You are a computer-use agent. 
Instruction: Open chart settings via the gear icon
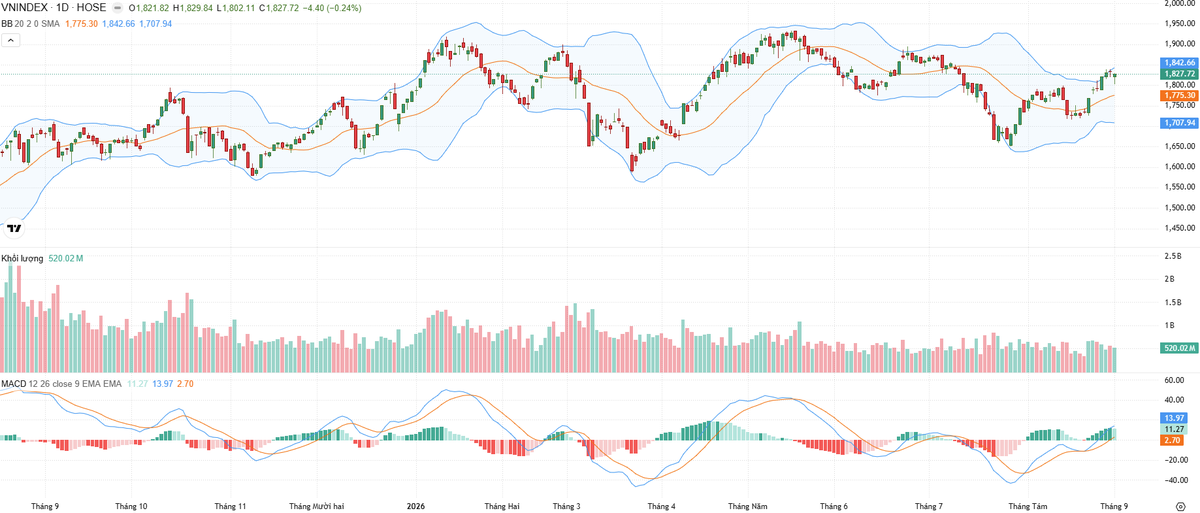coord(1181,506)
